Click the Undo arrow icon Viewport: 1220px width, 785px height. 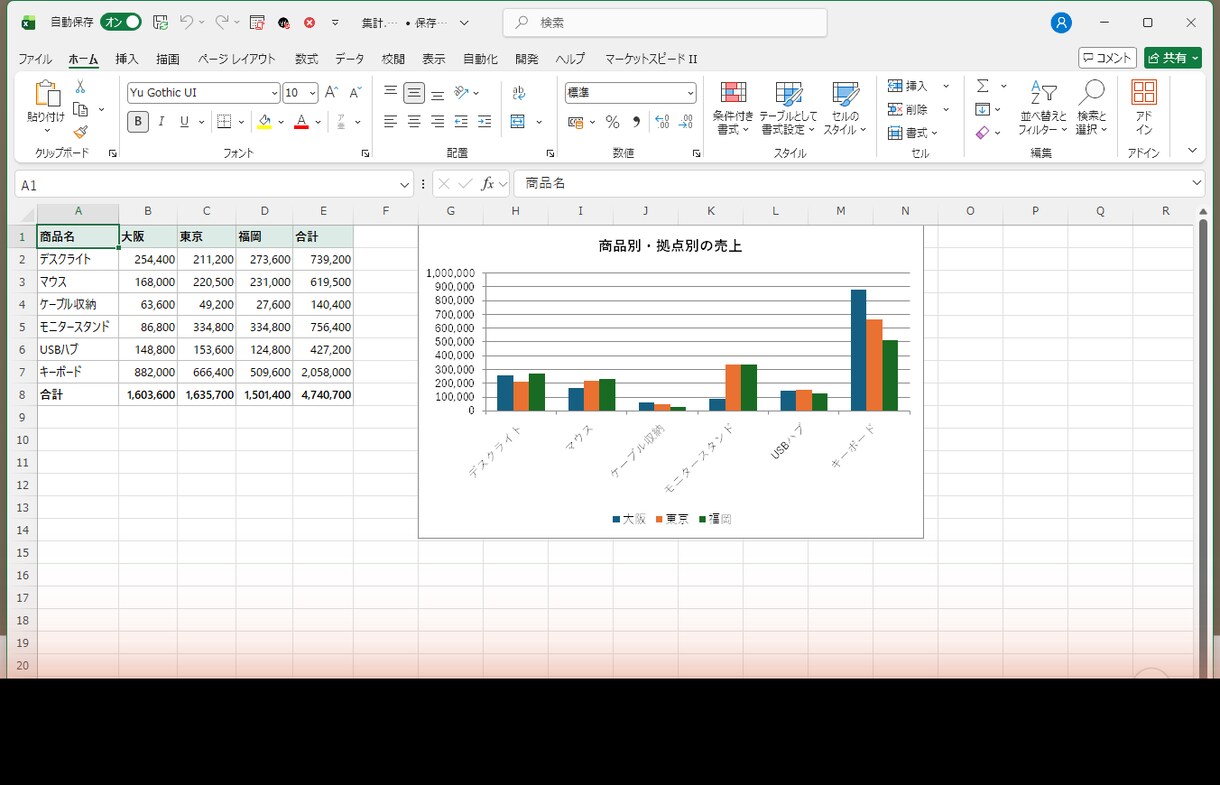click(186, 22)
